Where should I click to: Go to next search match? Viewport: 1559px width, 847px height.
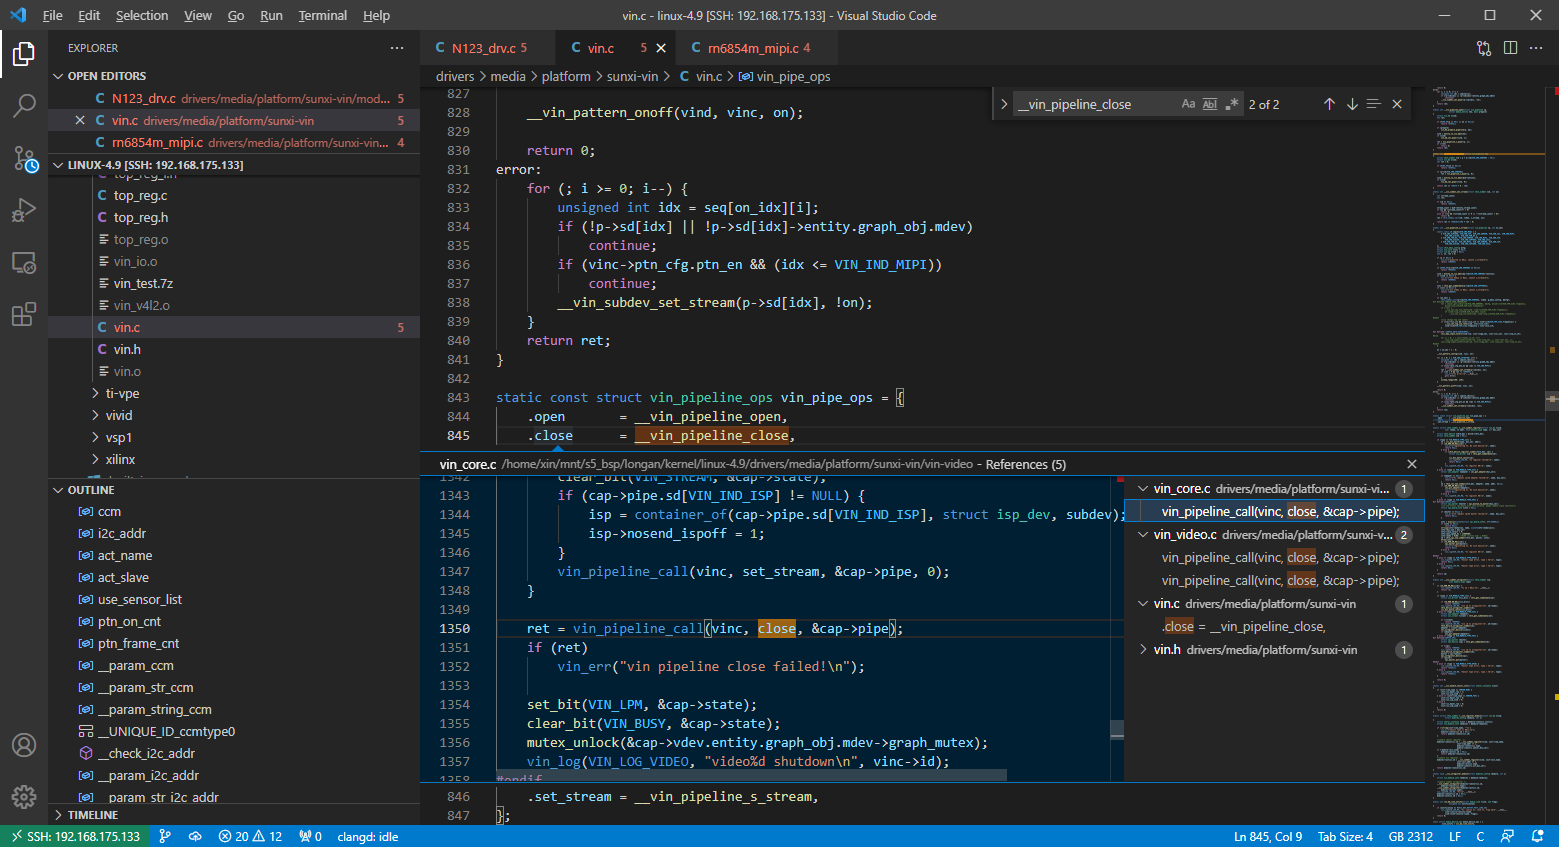point(1352,104)
